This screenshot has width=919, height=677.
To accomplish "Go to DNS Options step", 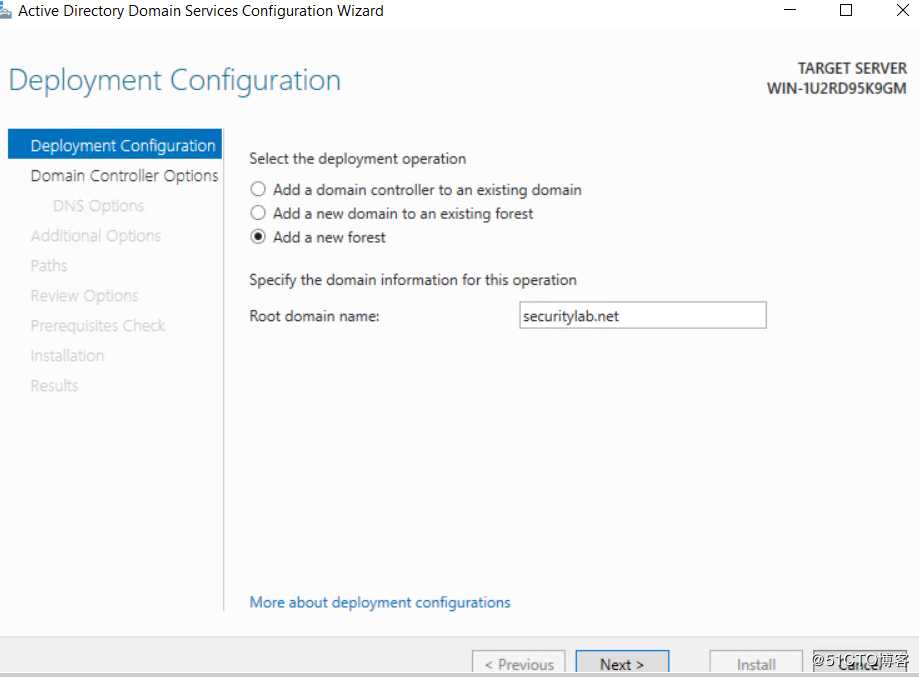I will [98, 206].
